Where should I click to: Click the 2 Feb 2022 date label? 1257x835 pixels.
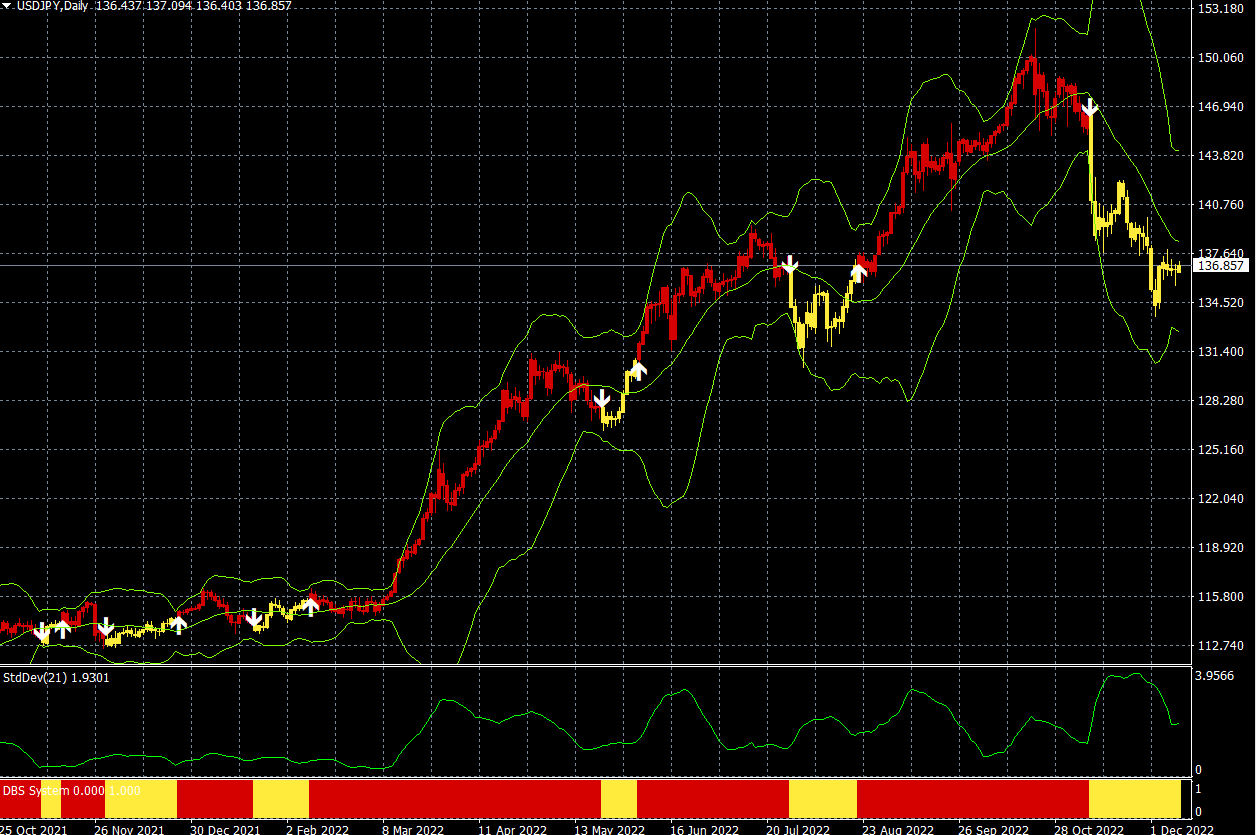320,829
